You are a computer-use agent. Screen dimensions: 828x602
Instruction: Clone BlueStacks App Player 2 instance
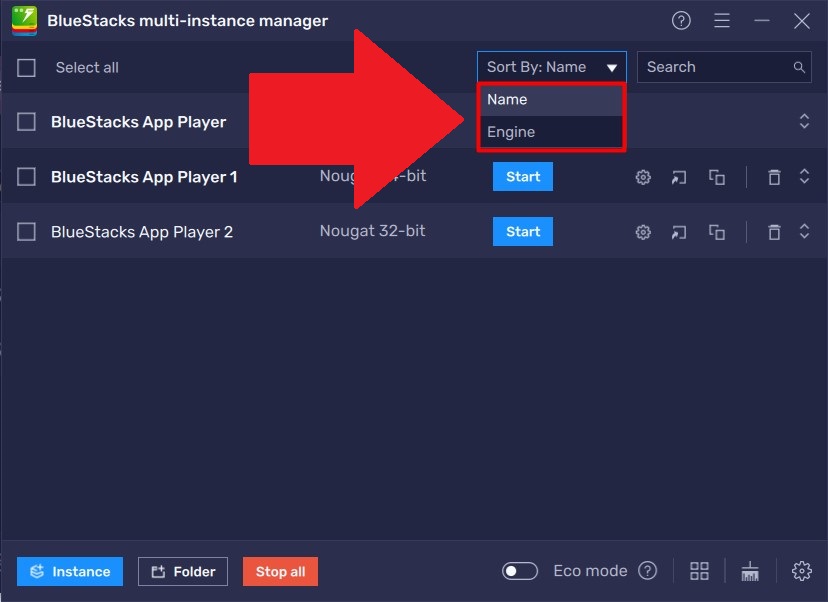click(x=717, y=232)
